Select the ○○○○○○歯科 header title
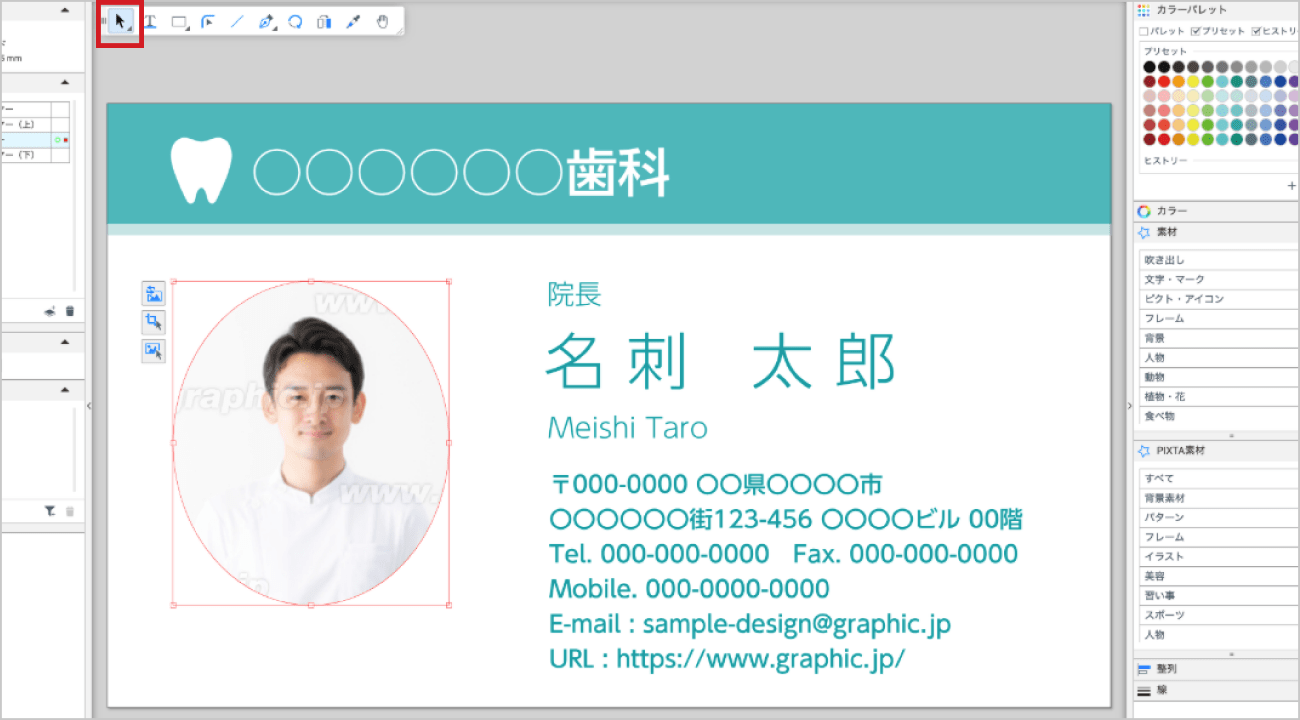The width and height of the screenshot is (1300, 720). click(461, 172)
